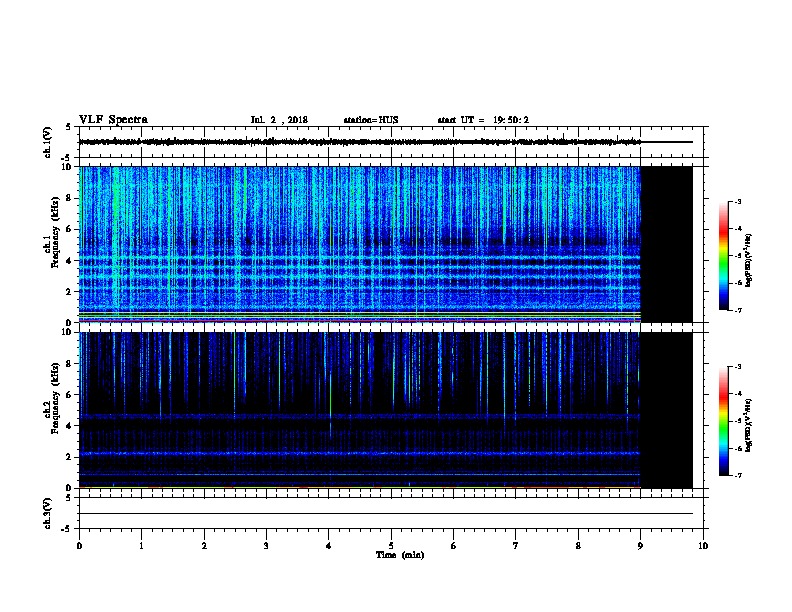Click the ch.1 spectrogram plot area
Screen dimensions: 792x612
point(385,244)
